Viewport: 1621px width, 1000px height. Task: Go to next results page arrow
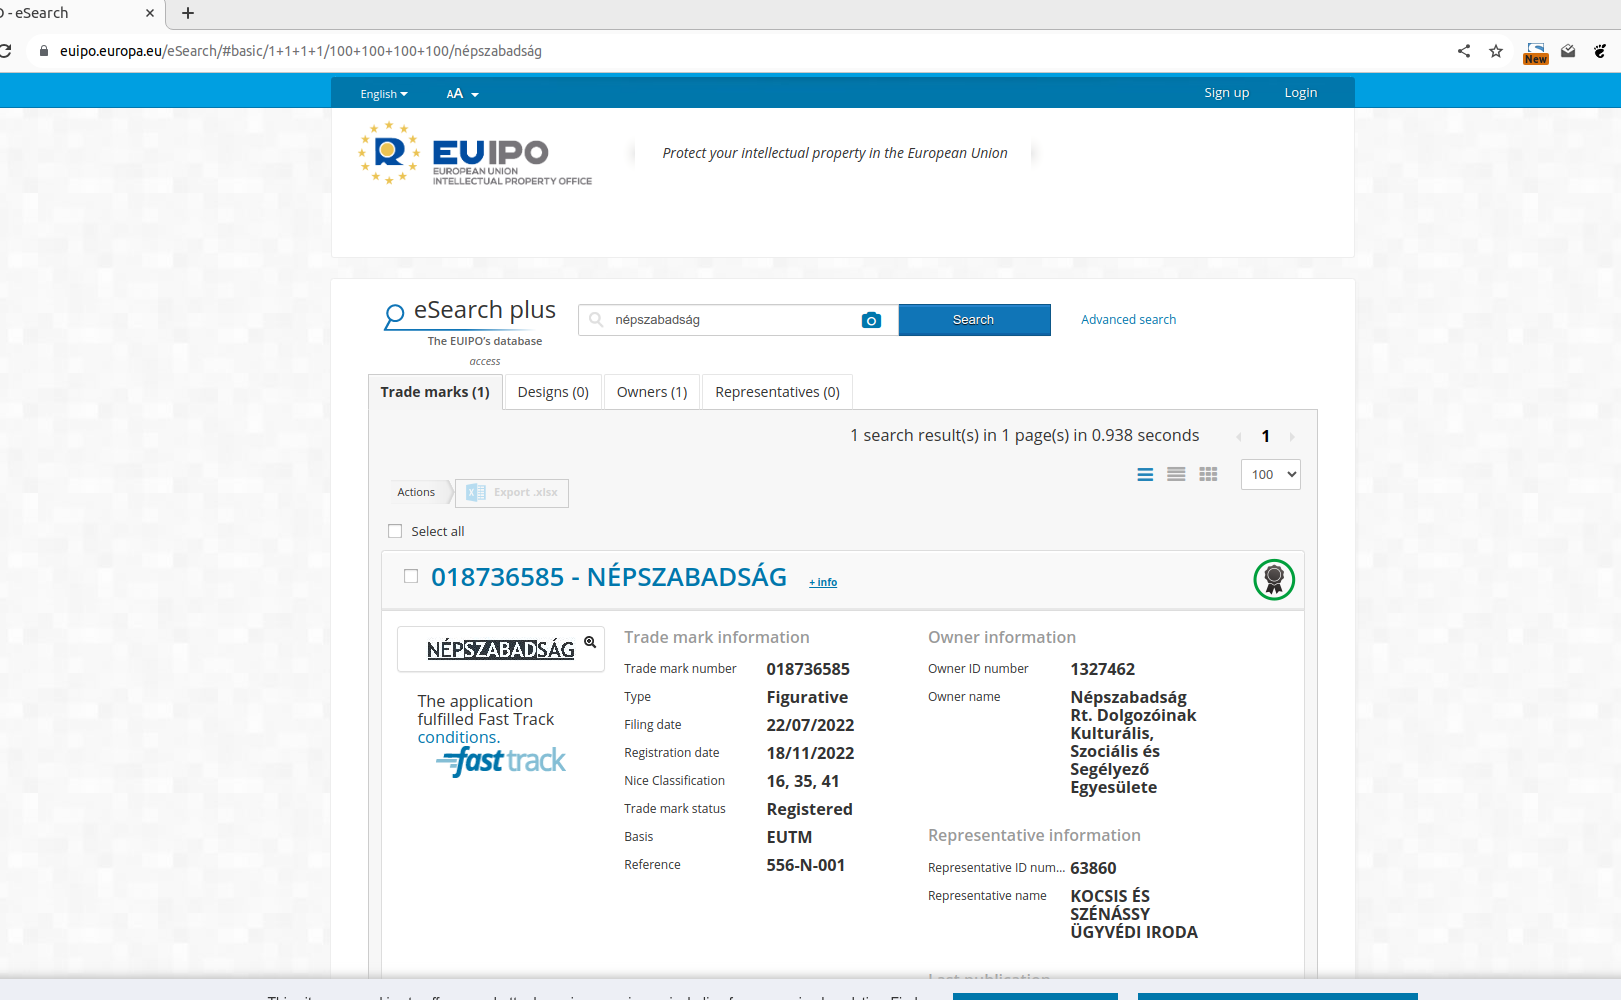click(x=1292, y=436)
